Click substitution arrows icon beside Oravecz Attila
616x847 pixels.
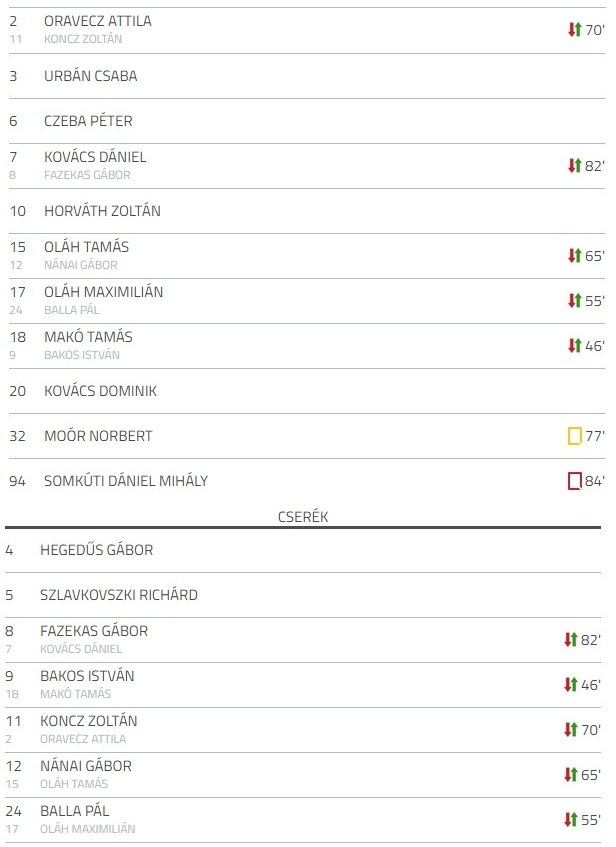point(574,30)
